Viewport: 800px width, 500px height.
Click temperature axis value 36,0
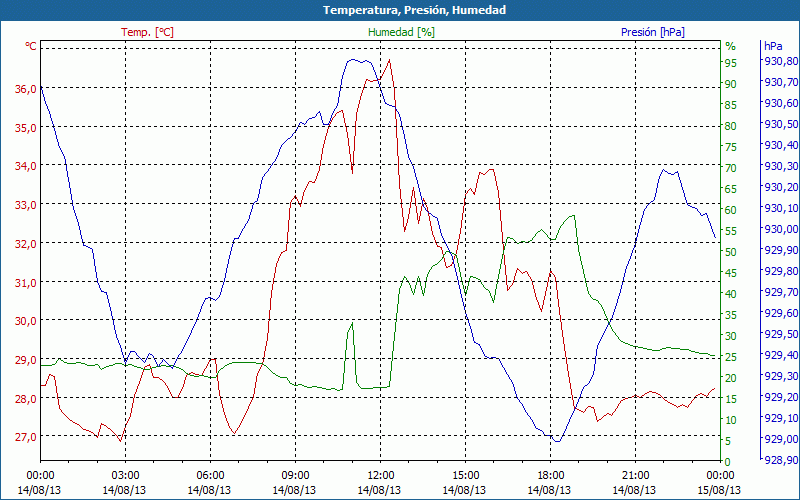tap(25, 89)
